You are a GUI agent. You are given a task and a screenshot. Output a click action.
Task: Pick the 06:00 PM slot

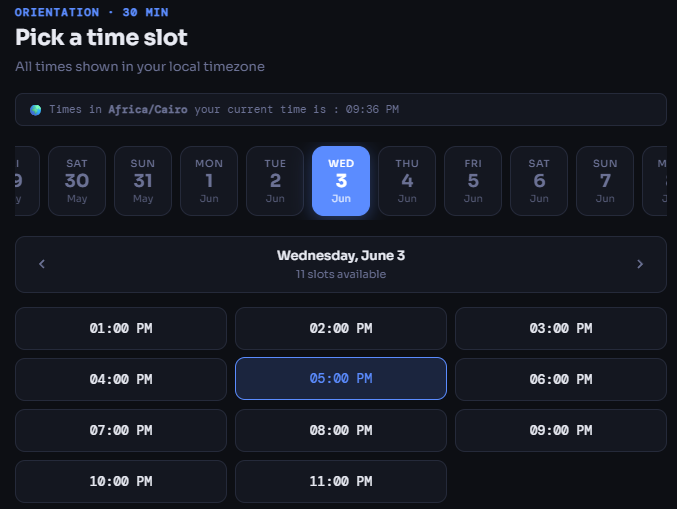(x=561, y=379)
